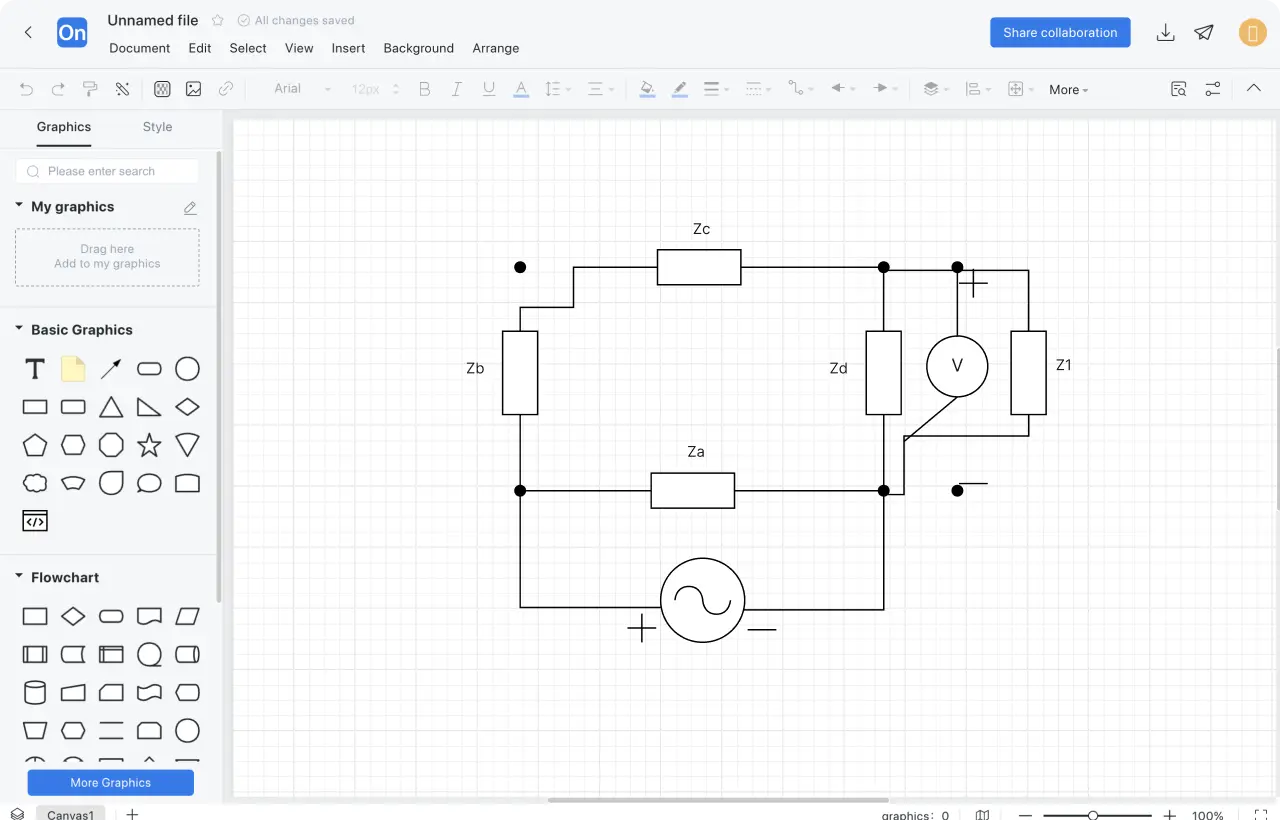Image resolution: width=1280 pixels, height=820 pixels.
Task: Select the star shape in Basic Graphics
Action: [149, 445]
